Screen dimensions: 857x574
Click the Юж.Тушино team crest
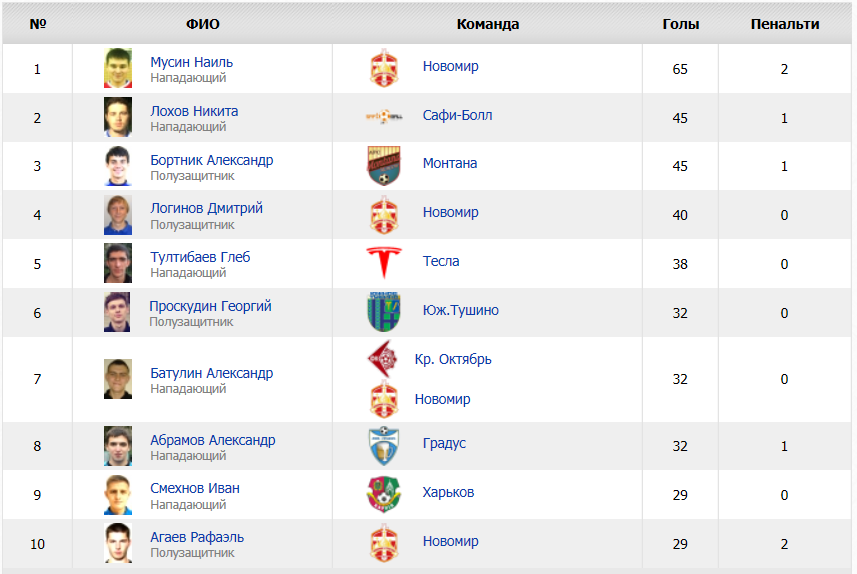tap(384, 312)
